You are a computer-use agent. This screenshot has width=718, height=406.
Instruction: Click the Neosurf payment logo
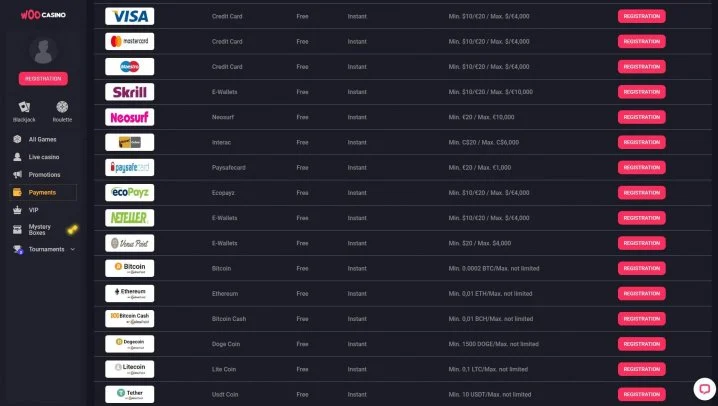click(x=129, y=117)
